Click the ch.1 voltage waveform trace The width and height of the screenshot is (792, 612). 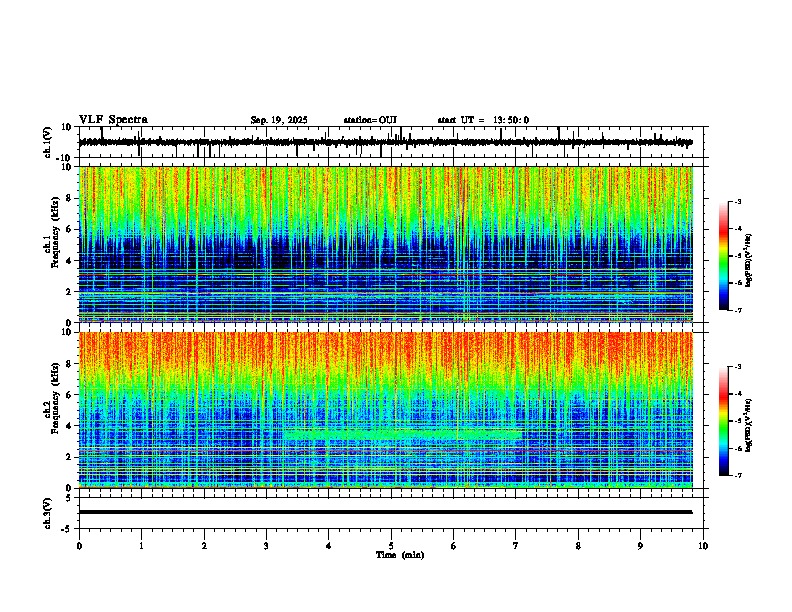385,142
